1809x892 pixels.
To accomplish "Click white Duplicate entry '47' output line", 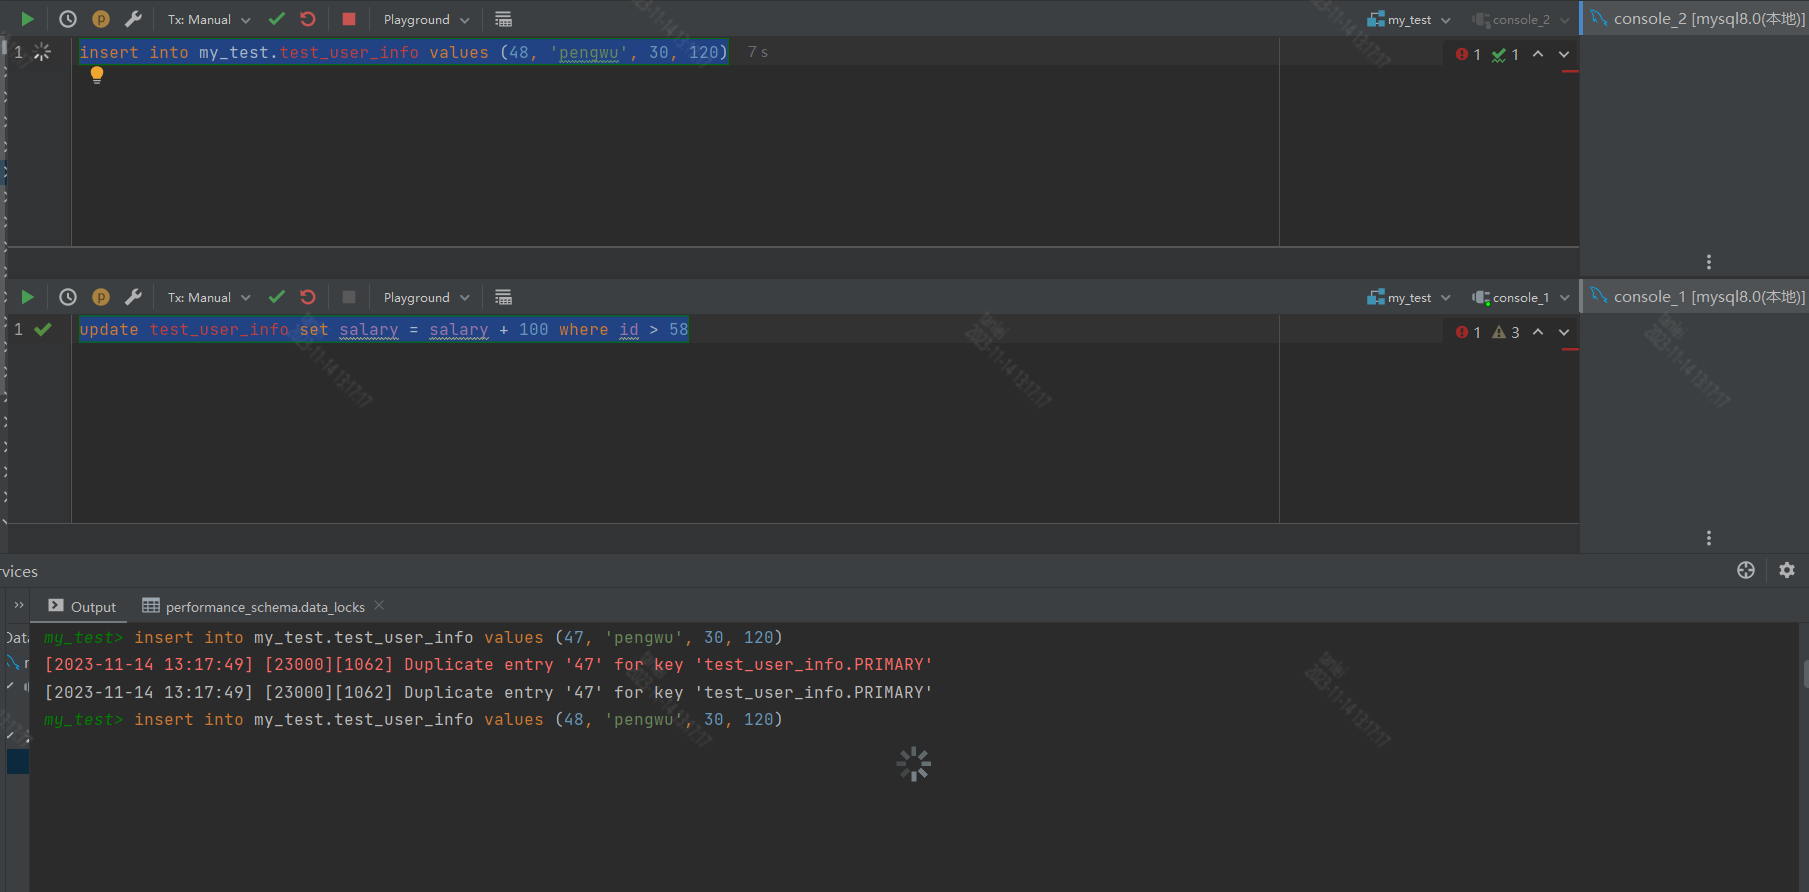I will coord(488,692).
